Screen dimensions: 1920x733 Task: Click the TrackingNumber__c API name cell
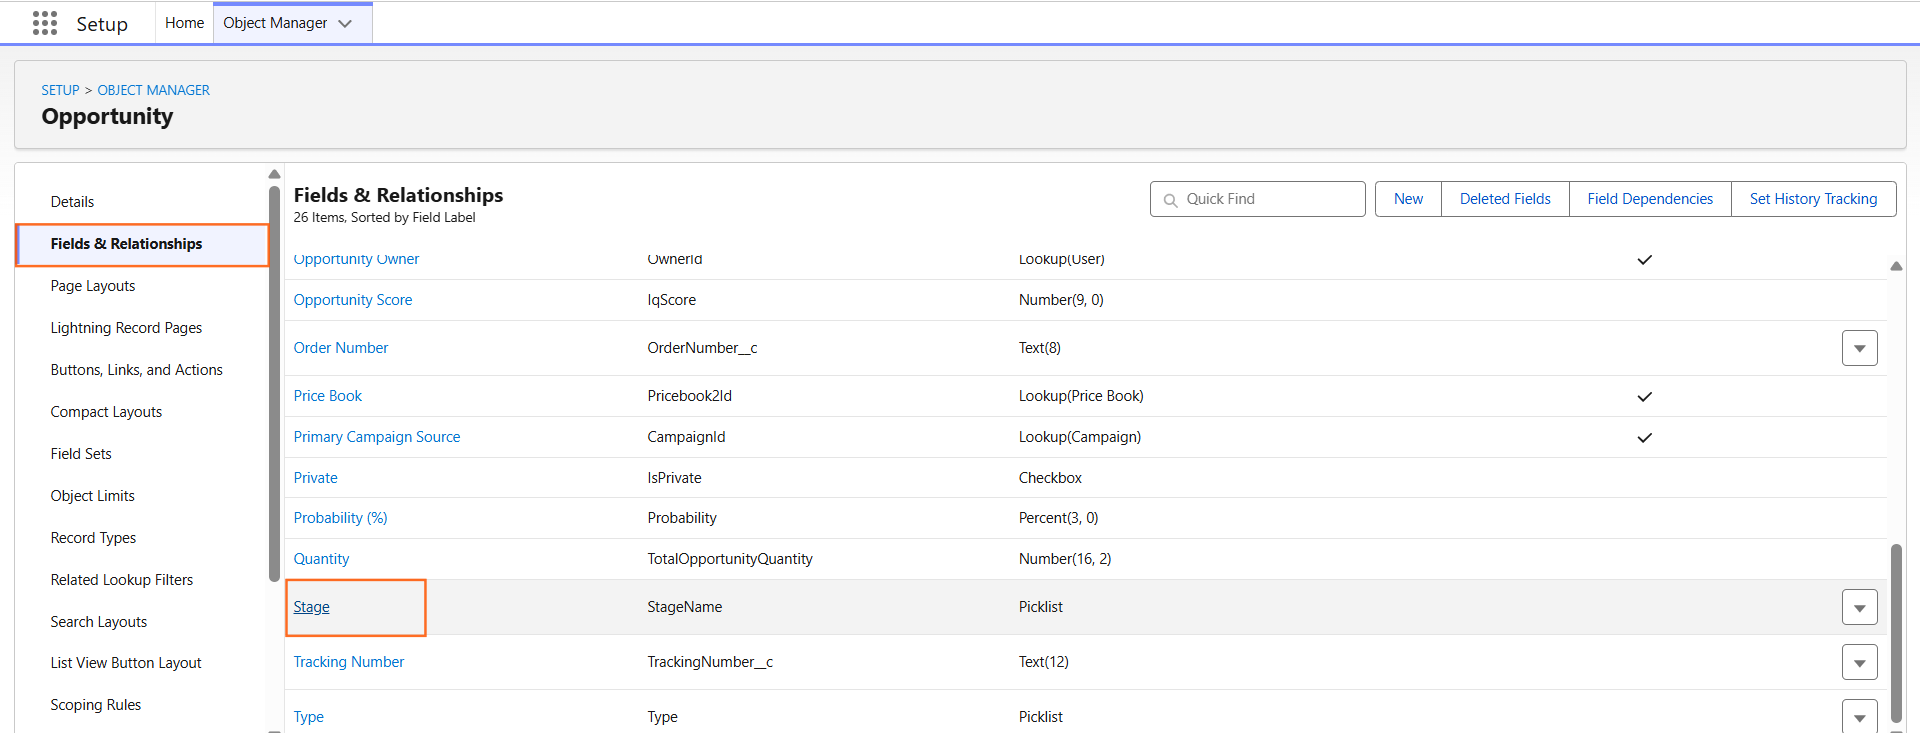[710, 662]
